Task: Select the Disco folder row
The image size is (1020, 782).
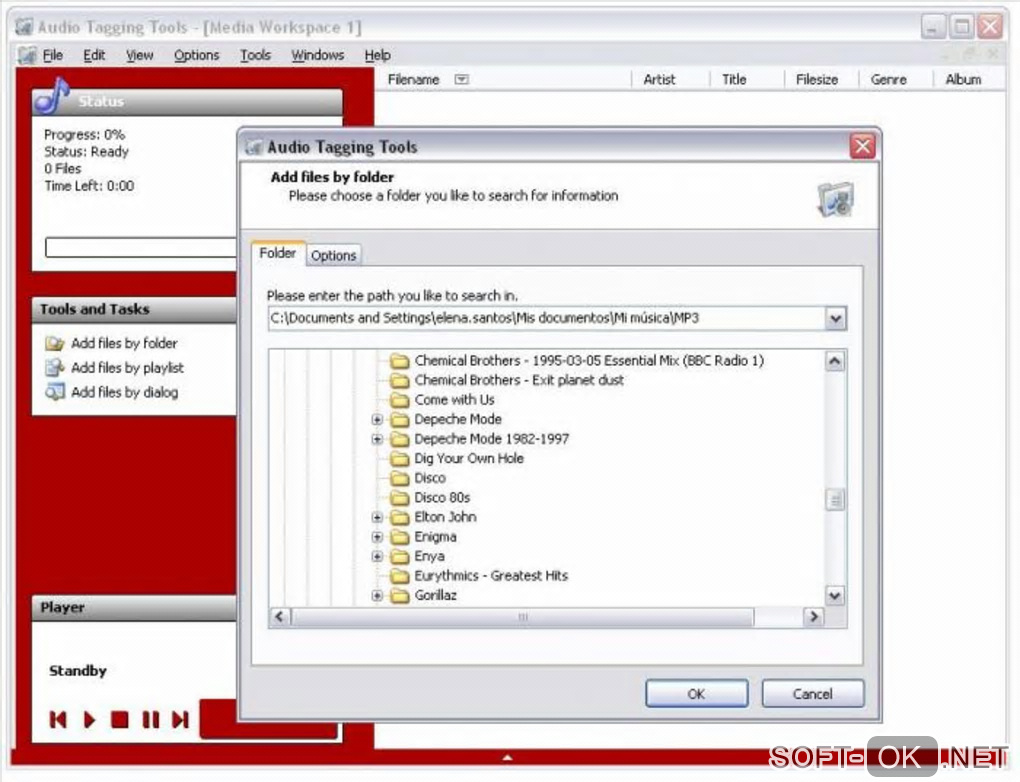Action: (430, 478)
